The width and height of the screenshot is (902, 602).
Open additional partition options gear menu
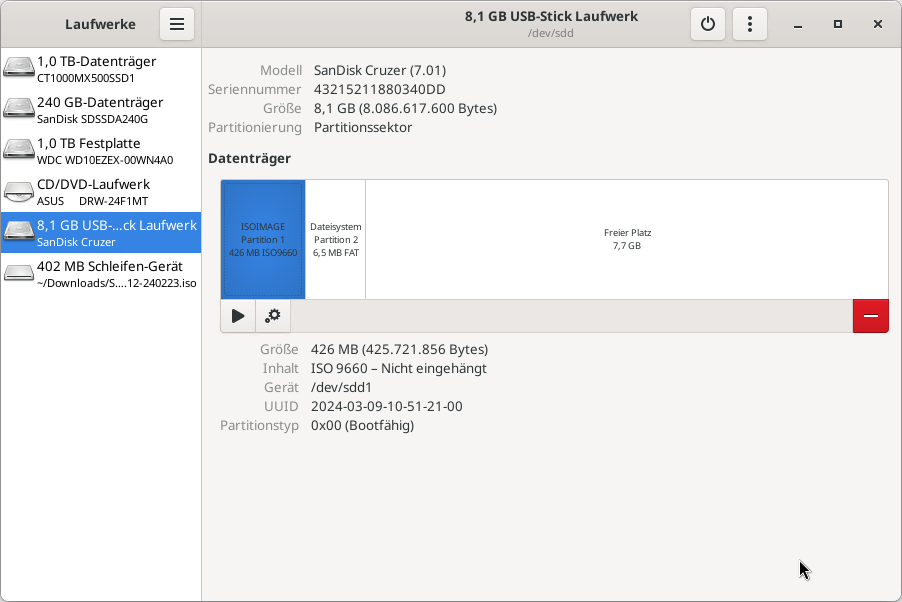[x=273, y=316]
